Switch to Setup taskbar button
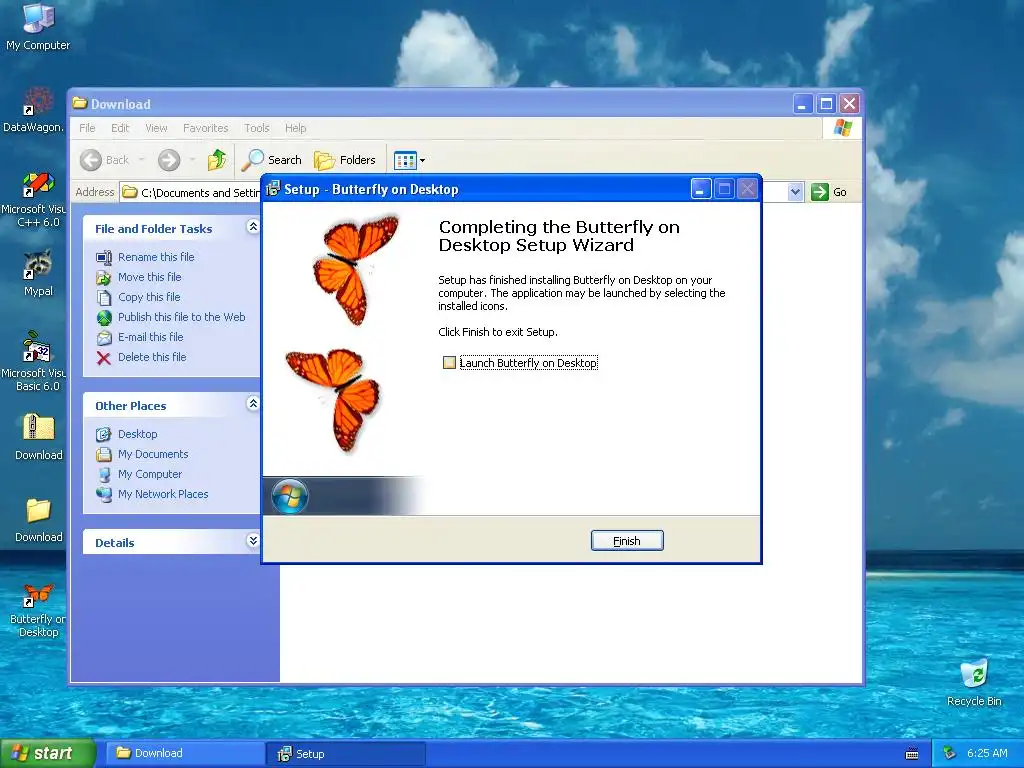The height and width of the screenshot is (768, 1024). [346, 754]
